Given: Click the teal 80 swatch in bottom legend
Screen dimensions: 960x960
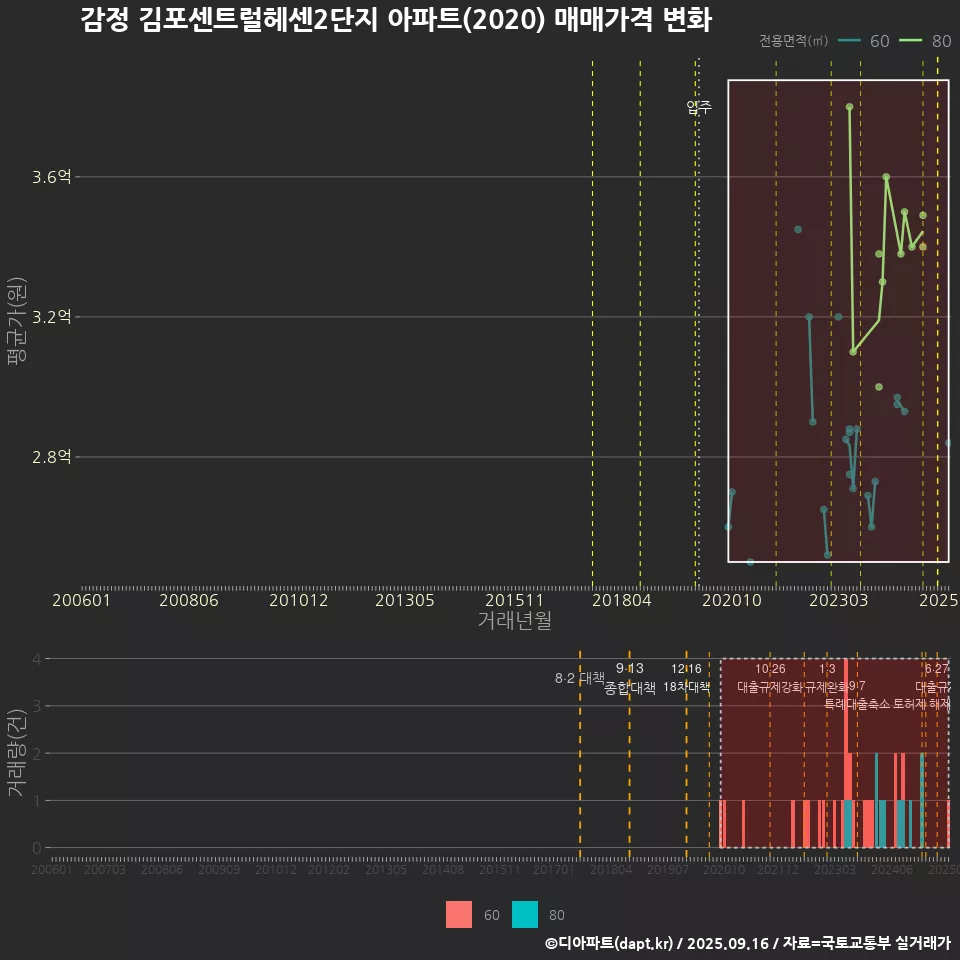Looking at the screenshot, I should click(x=525, y=914).
